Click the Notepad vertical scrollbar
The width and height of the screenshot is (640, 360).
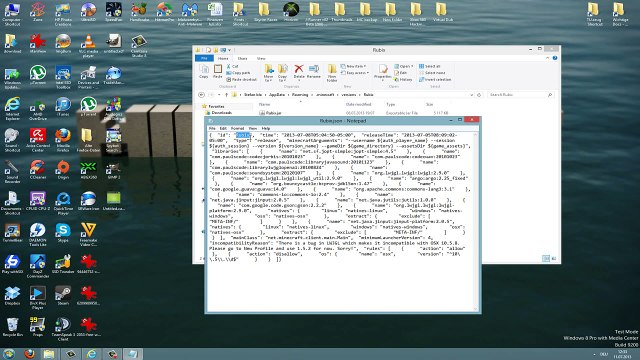[x=475, y=222]
